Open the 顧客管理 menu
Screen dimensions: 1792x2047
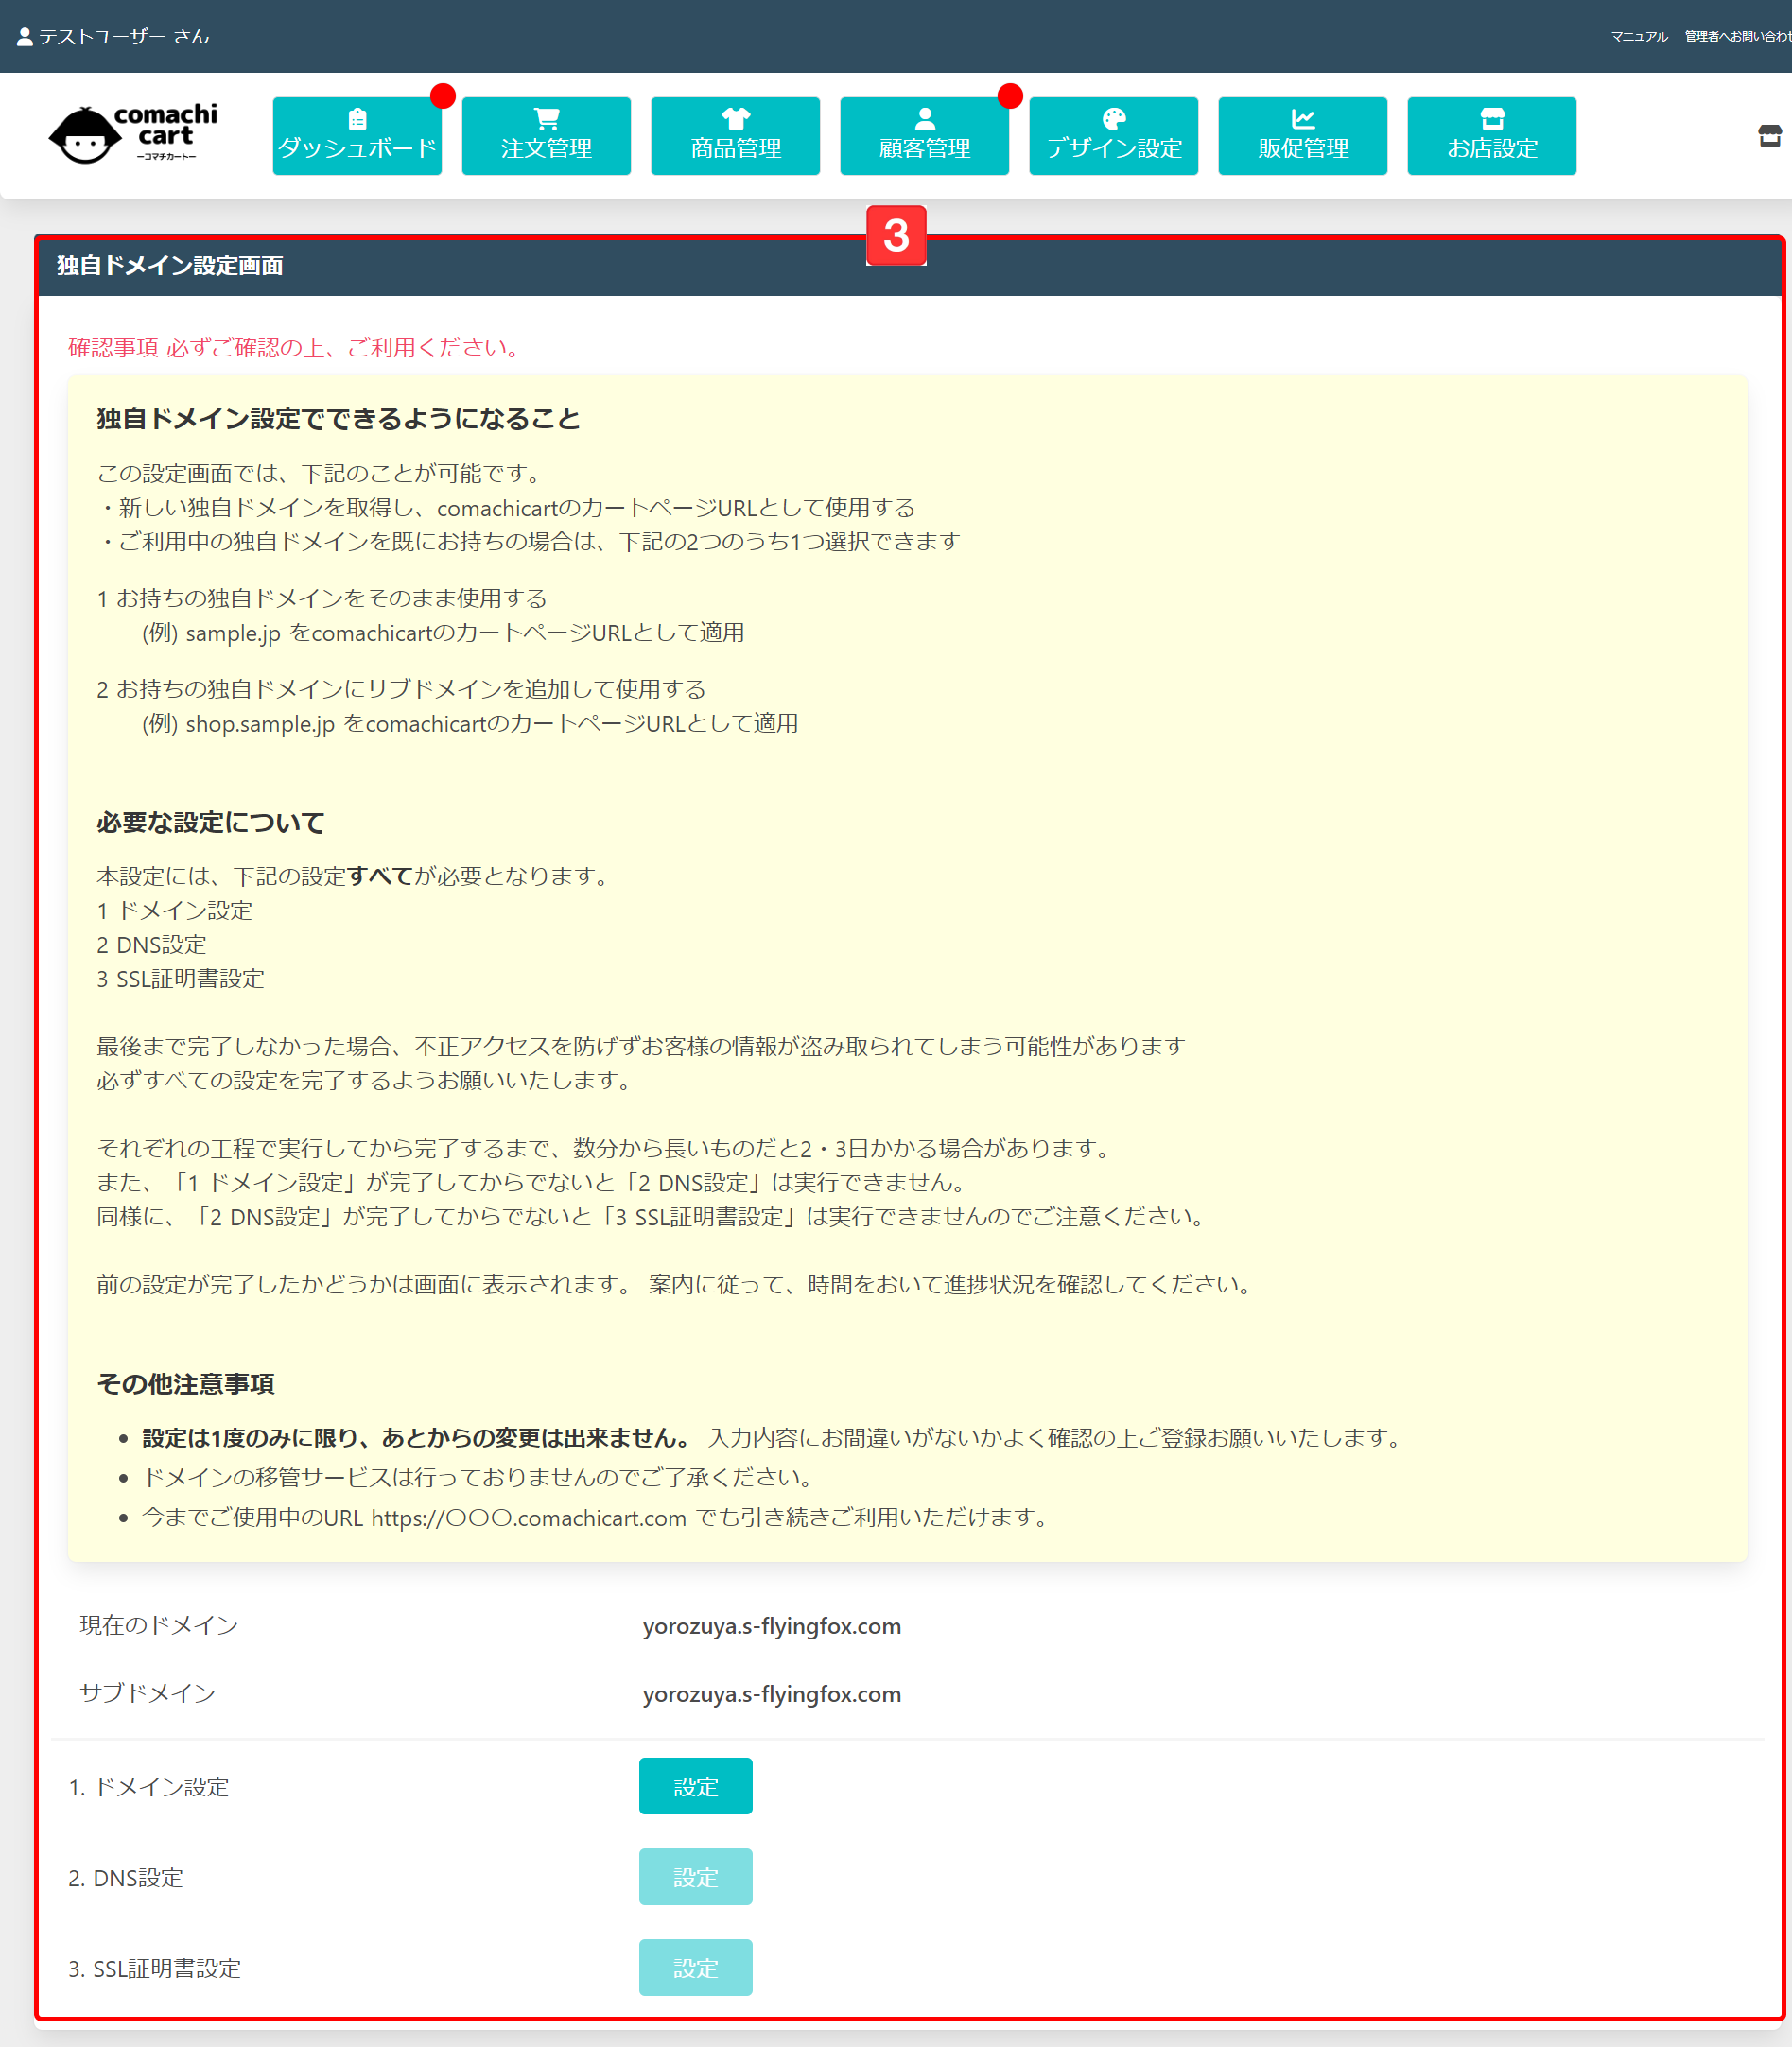click(924, 136)
